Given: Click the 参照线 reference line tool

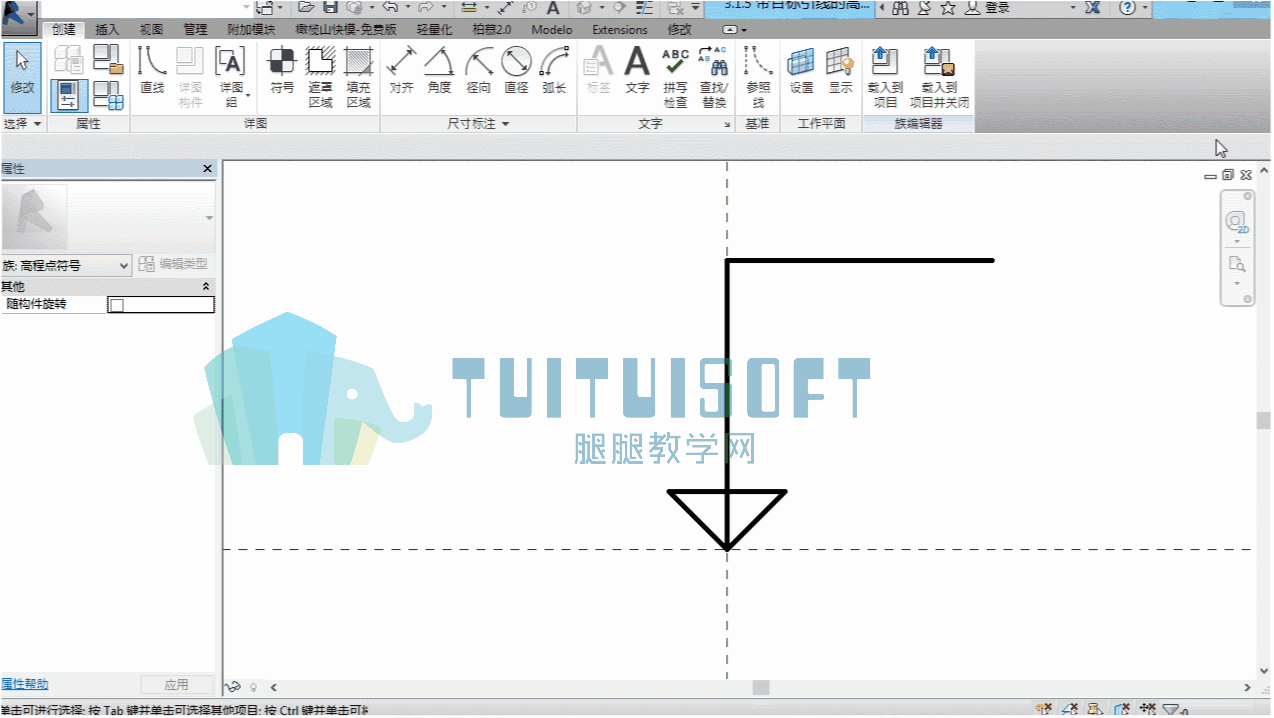Looking at the screenshot, I should [758, 77].
